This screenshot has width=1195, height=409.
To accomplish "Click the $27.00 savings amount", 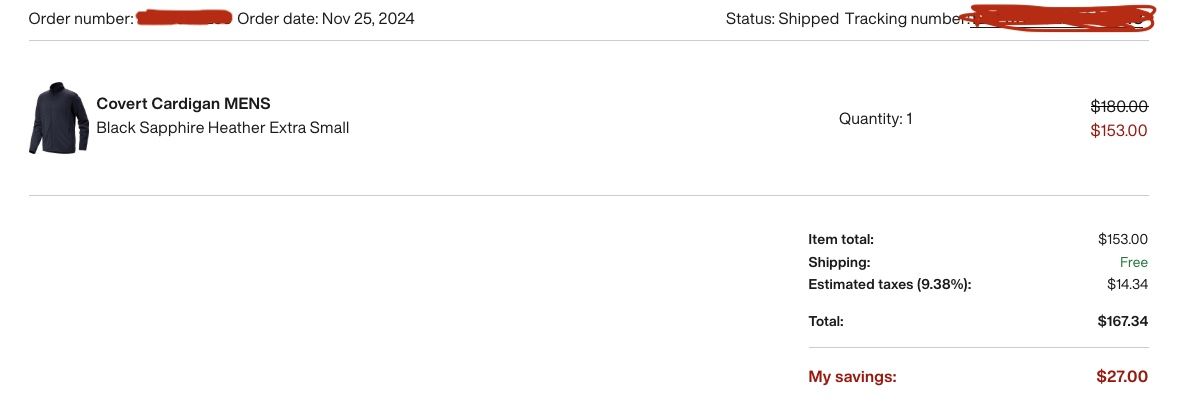I will pos(1122,377).
